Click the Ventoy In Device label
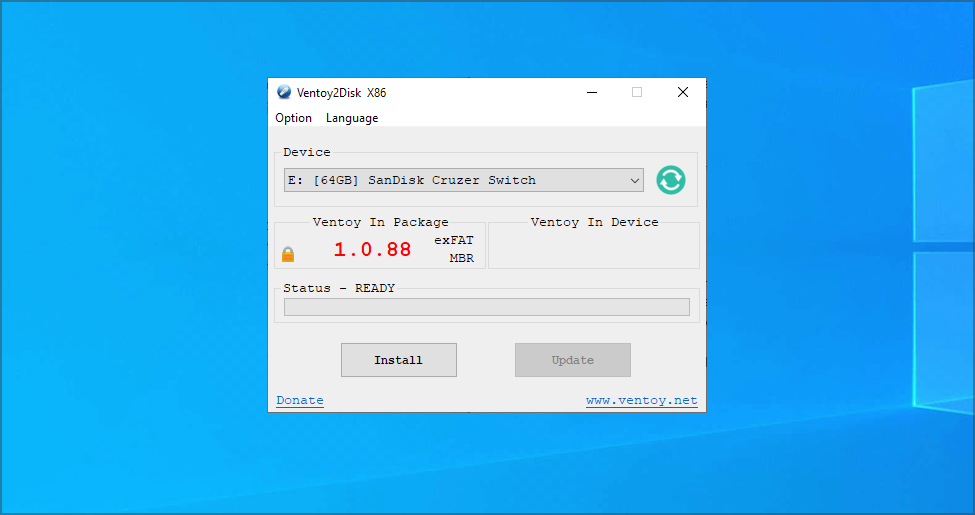Image resolution: width=975 pixels, height=515 pixels. pos(594,222)
